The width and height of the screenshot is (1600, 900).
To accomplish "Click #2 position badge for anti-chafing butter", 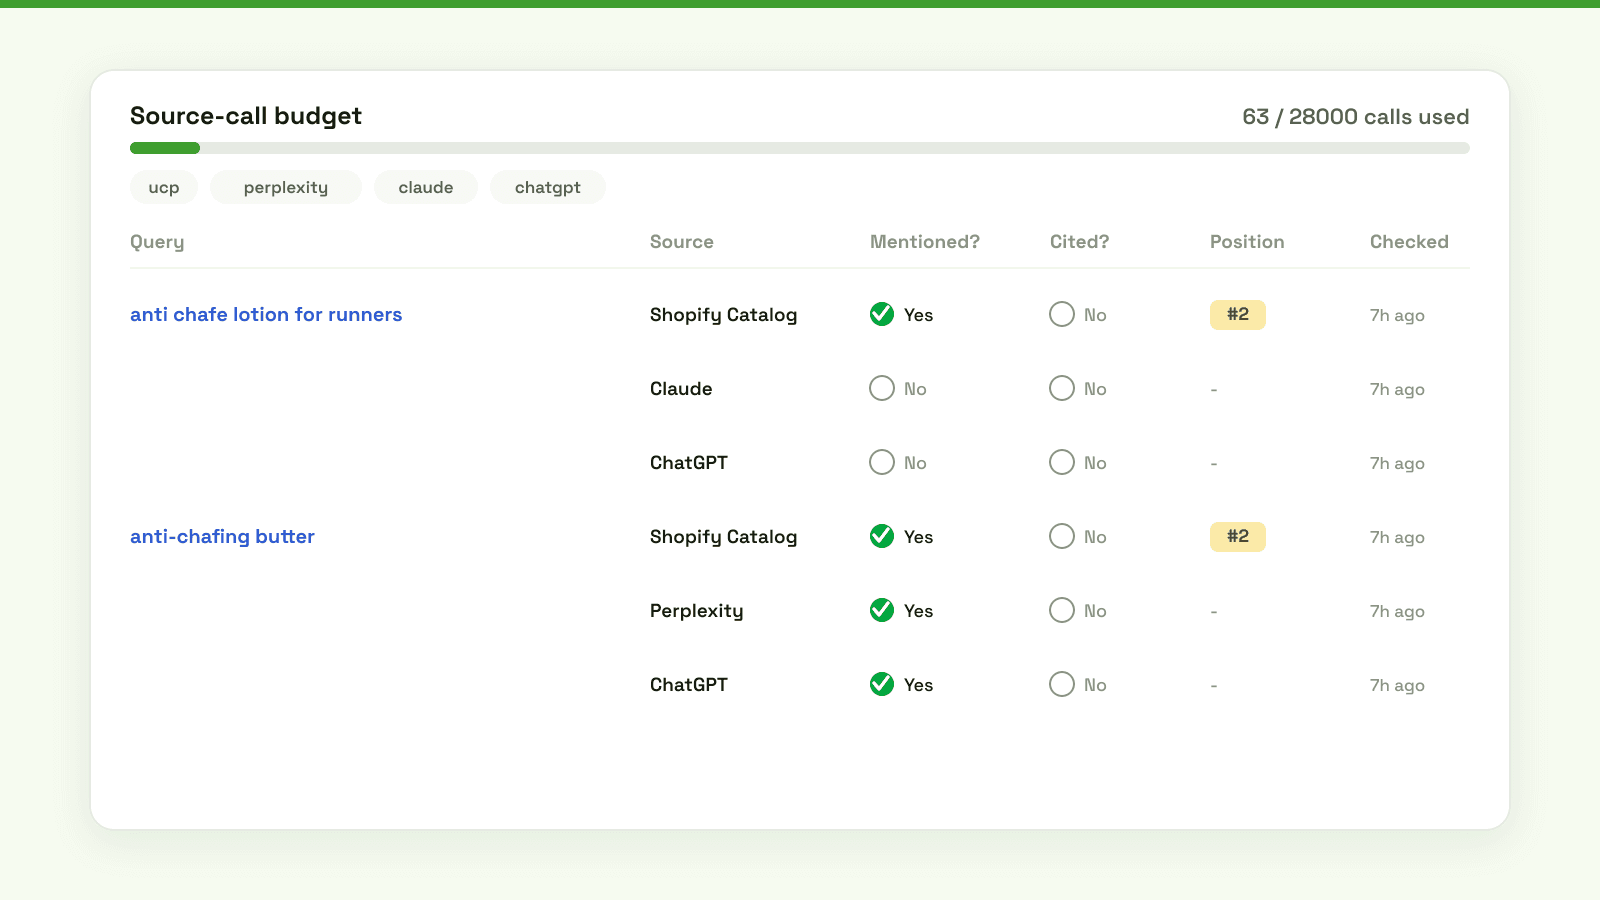I will click(x=1238, y=536).
